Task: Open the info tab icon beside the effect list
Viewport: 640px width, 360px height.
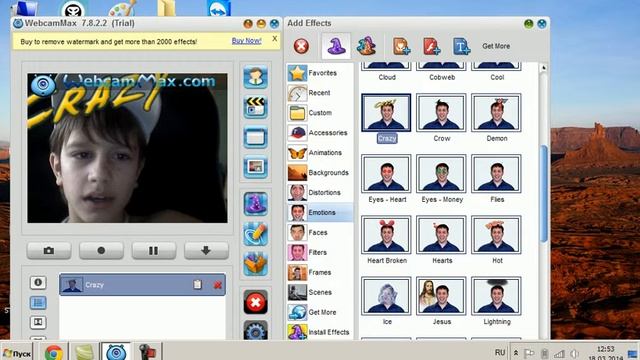Action: pos(38,282)
